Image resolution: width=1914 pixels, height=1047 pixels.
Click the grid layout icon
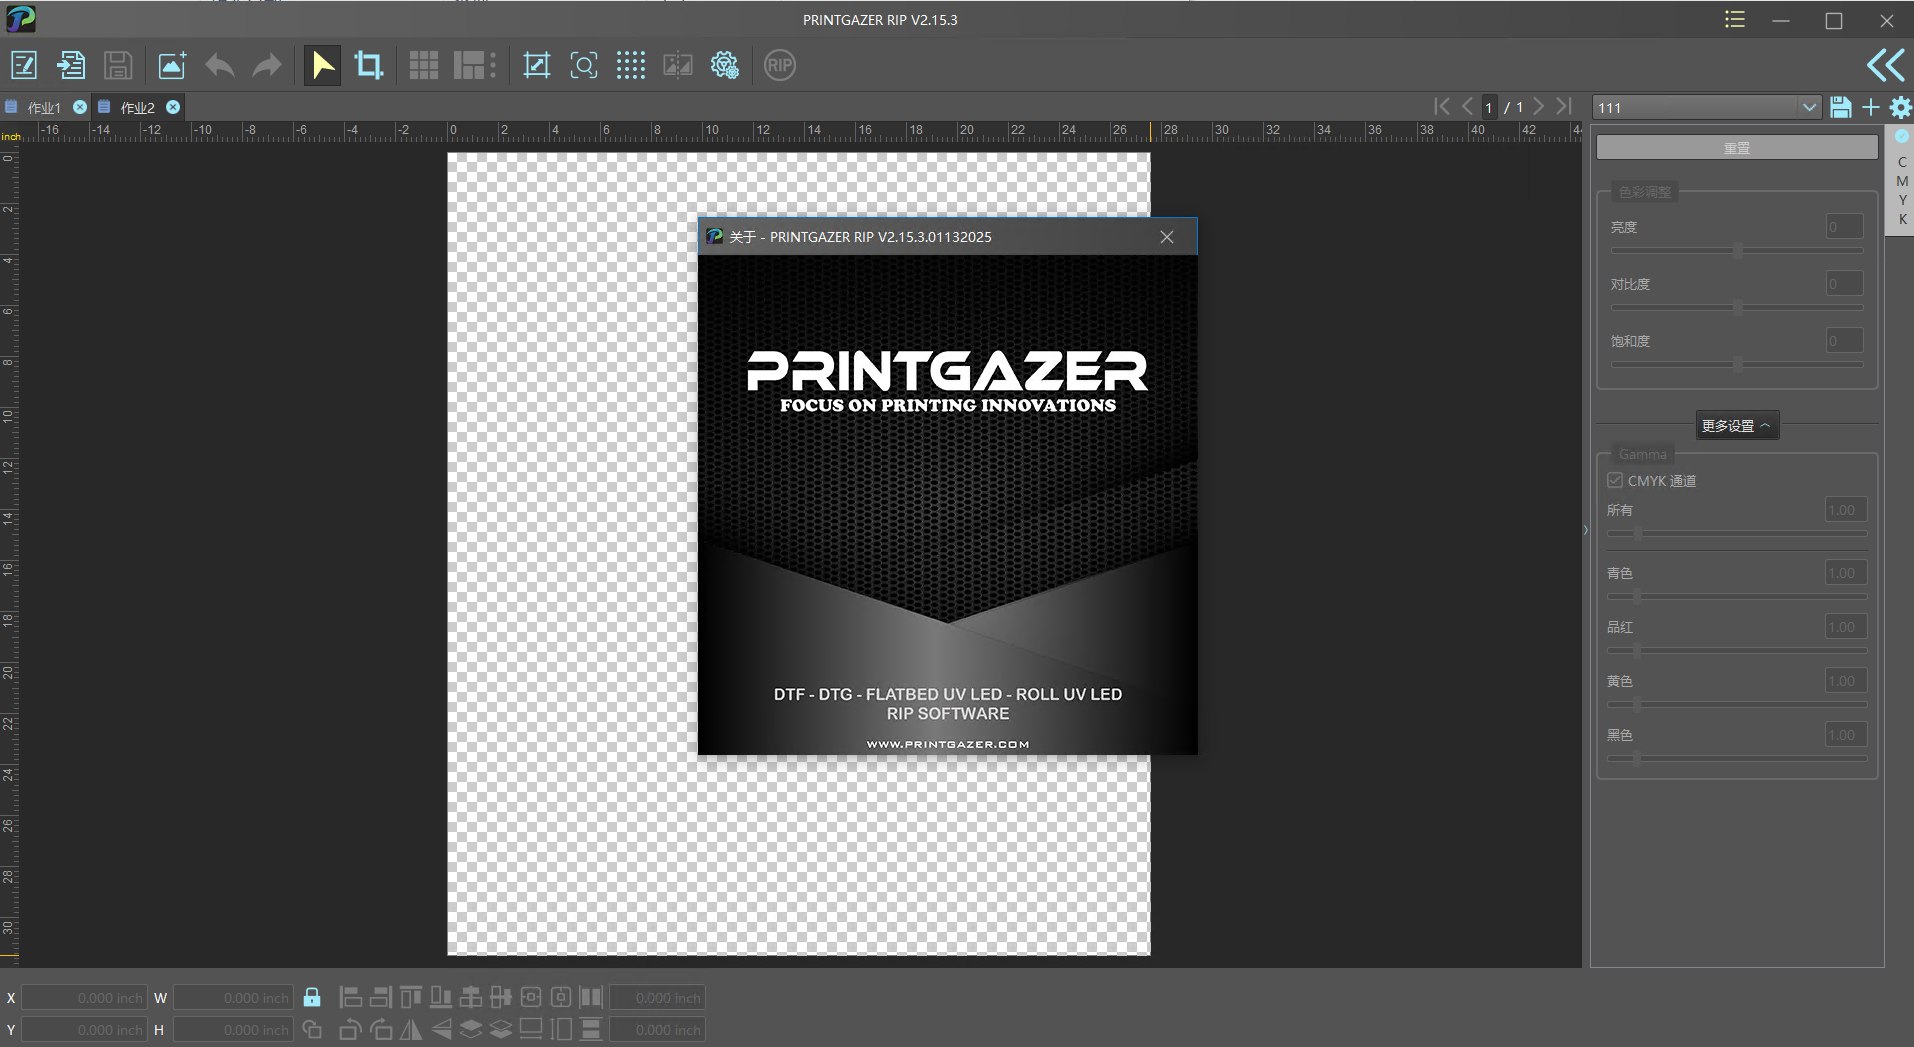tap(424, 66)
